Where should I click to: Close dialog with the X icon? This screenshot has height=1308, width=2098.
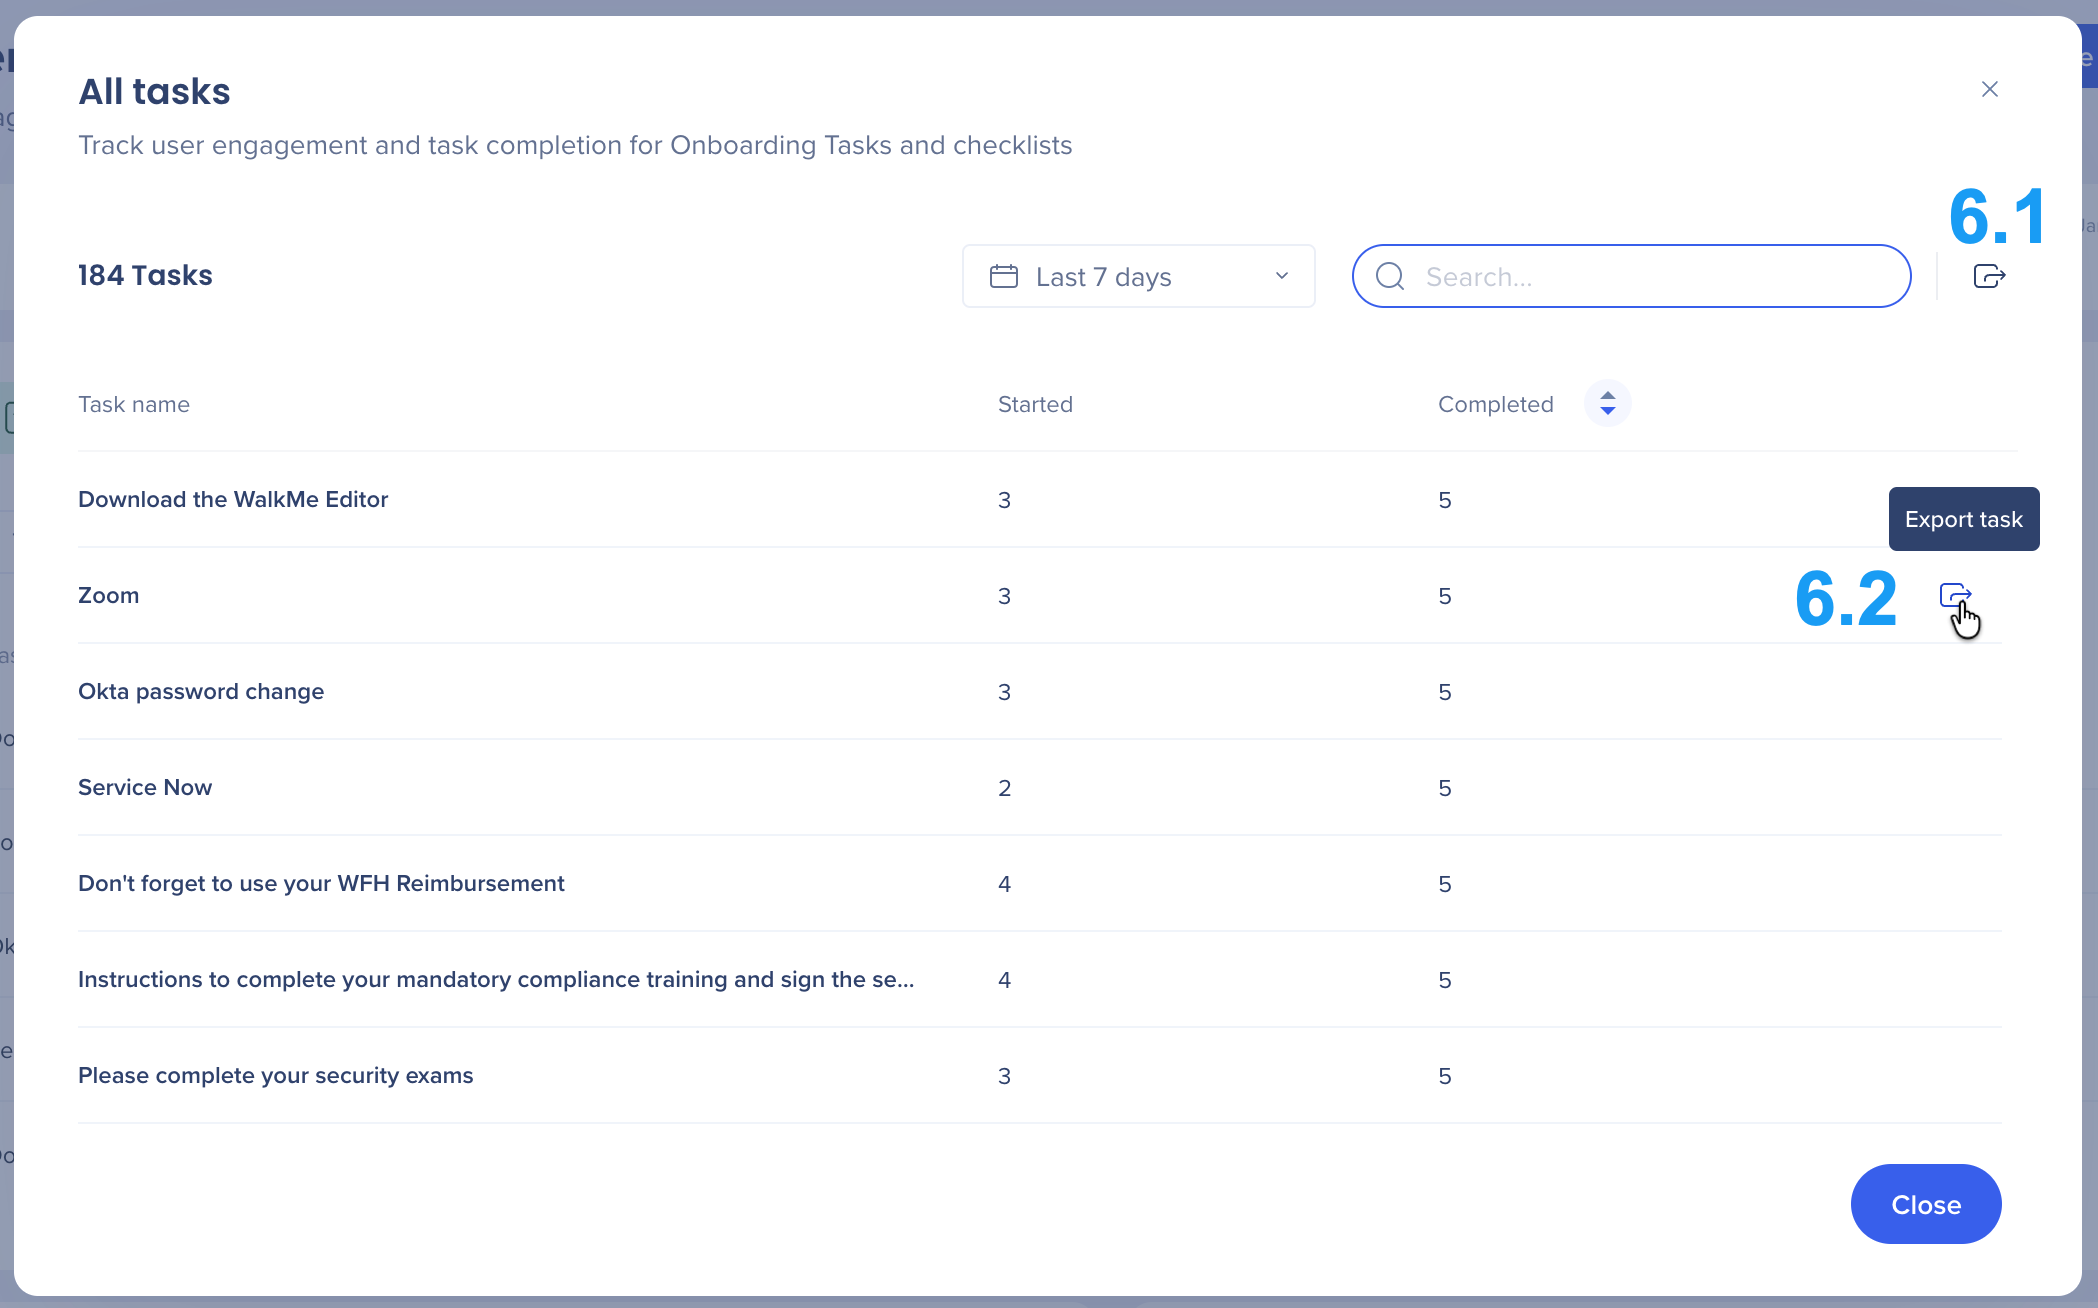point(1989,89)
